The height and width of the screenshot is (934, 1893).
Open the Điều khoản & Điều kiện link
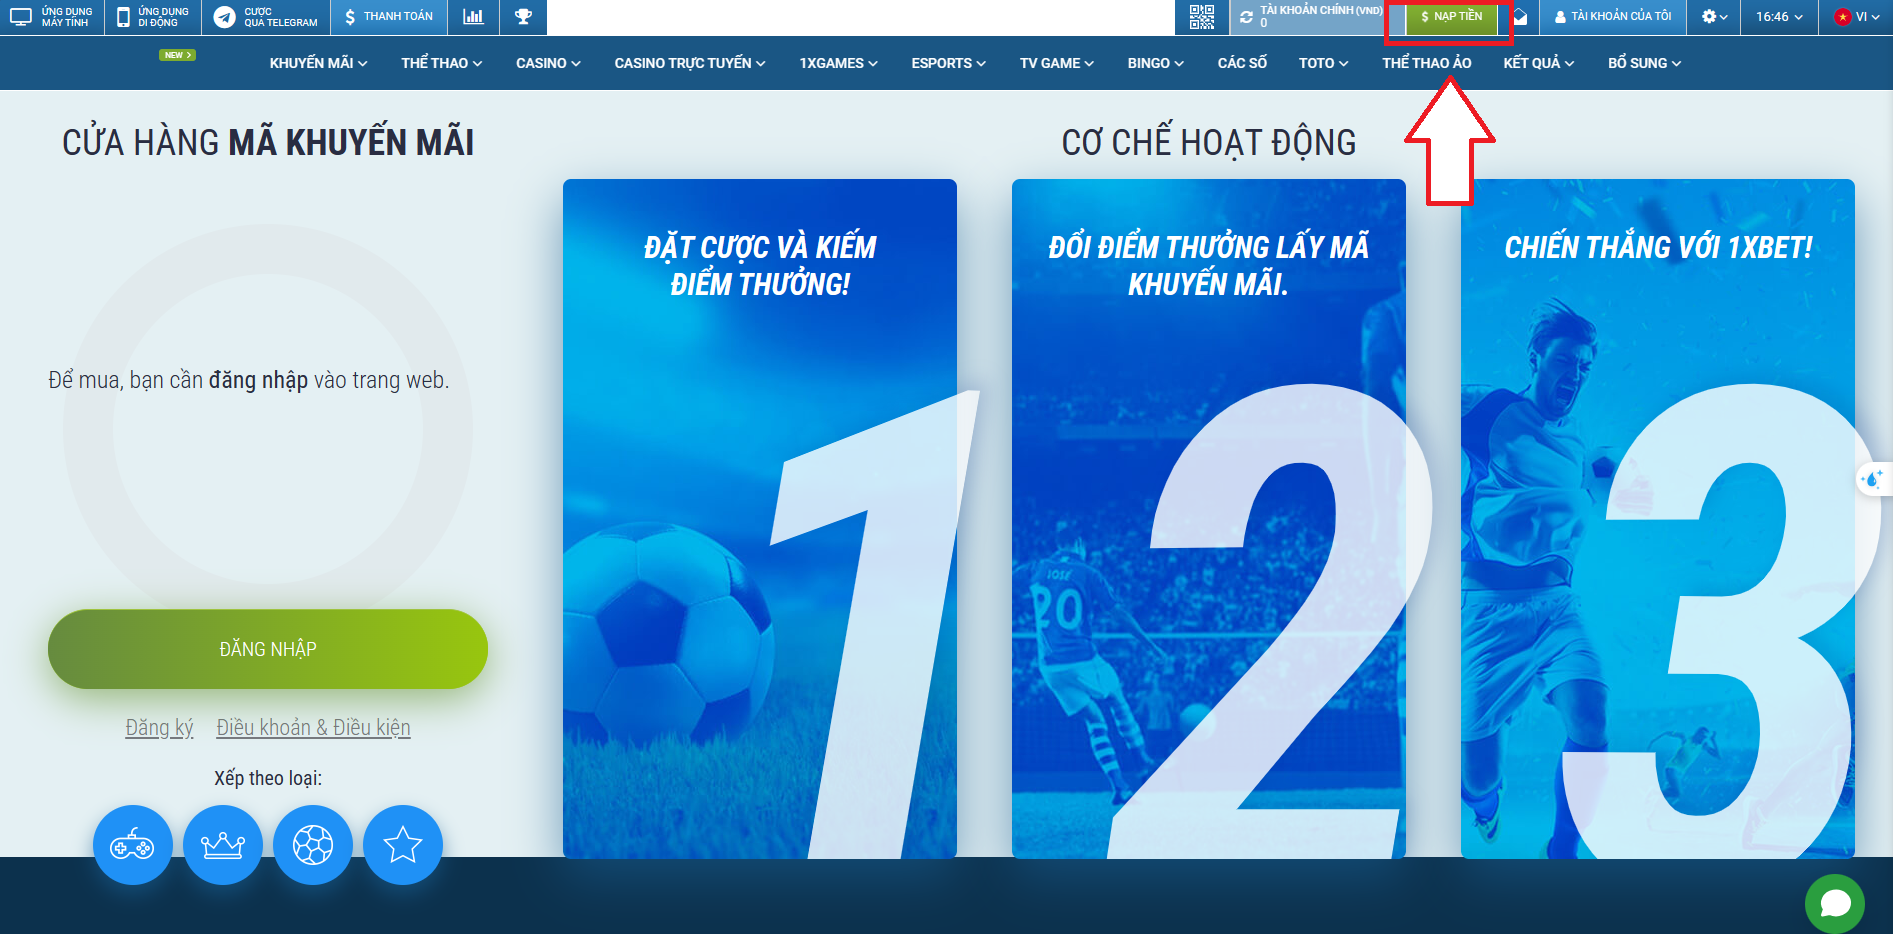click(313, 727)
